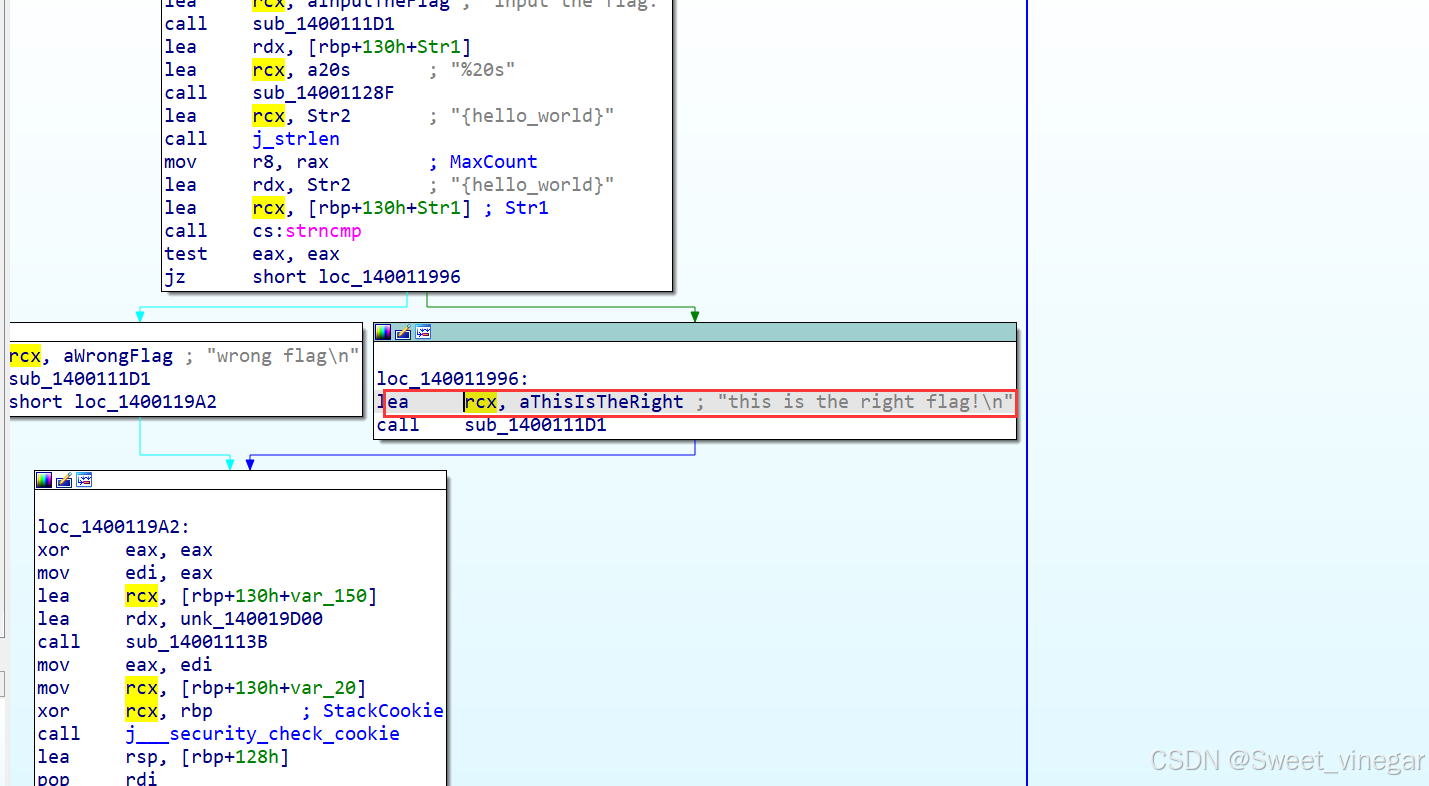
Task: Select the sub_14001128F function name
Action: point(322,92)
